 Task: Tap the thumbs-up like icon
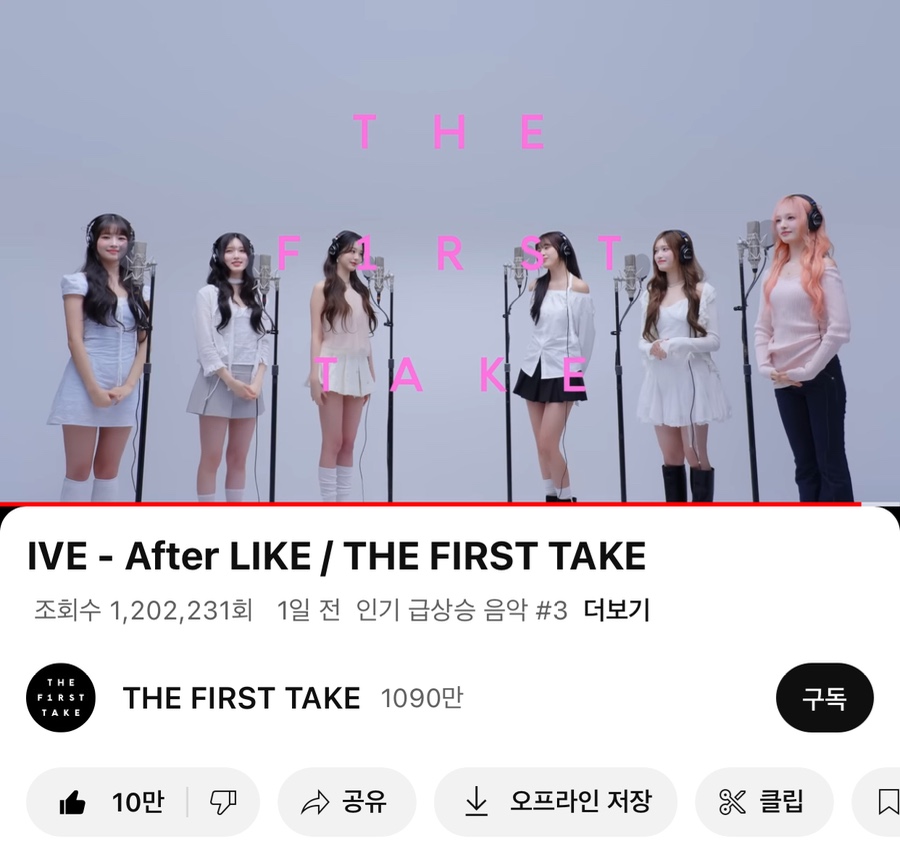72,802
